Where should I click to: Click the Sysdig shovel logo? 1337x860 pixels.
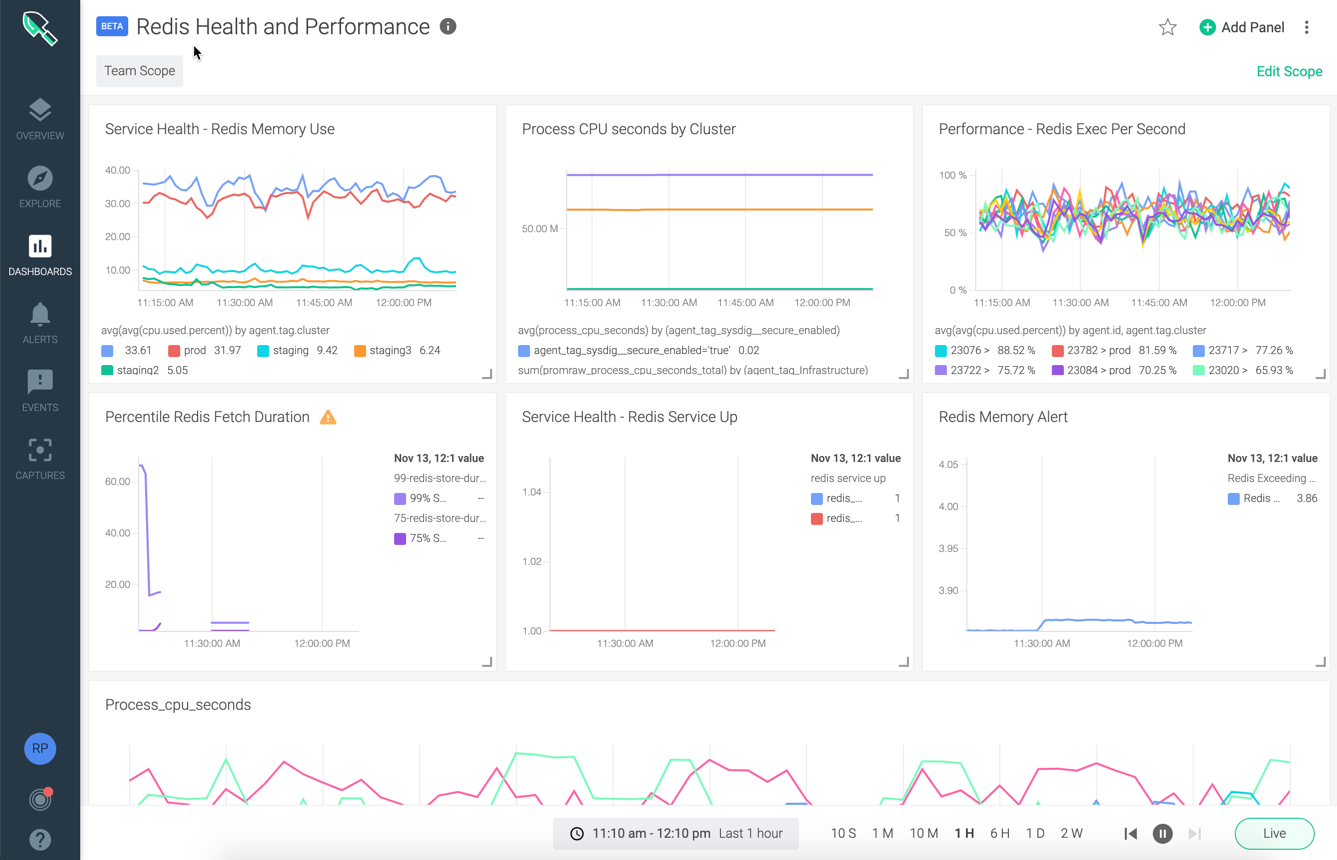(x=40, y=27)
